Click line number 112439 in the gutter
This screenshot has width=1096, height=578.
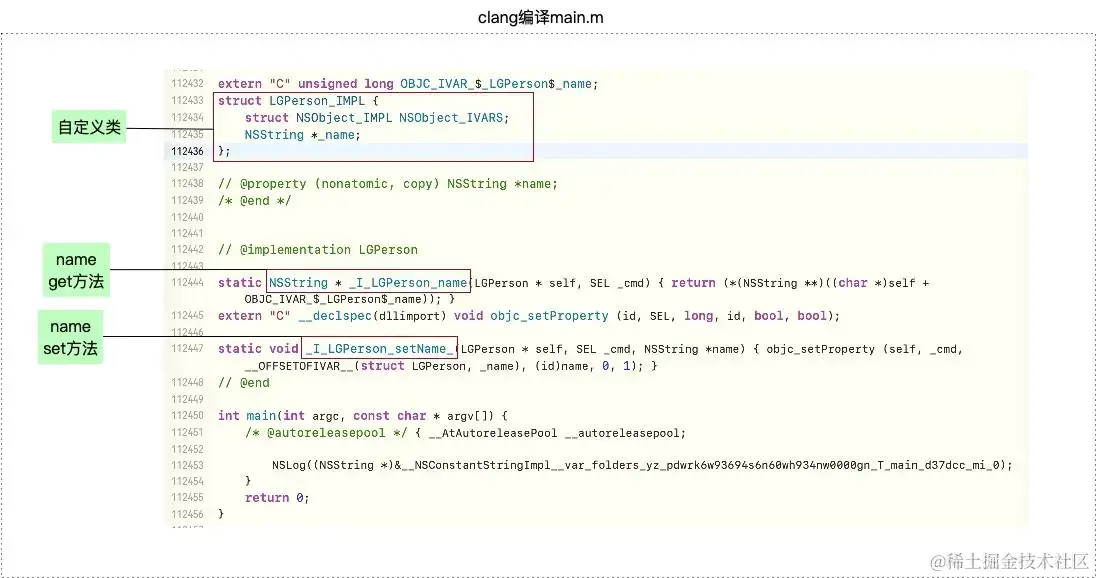[x=187, y=200]
